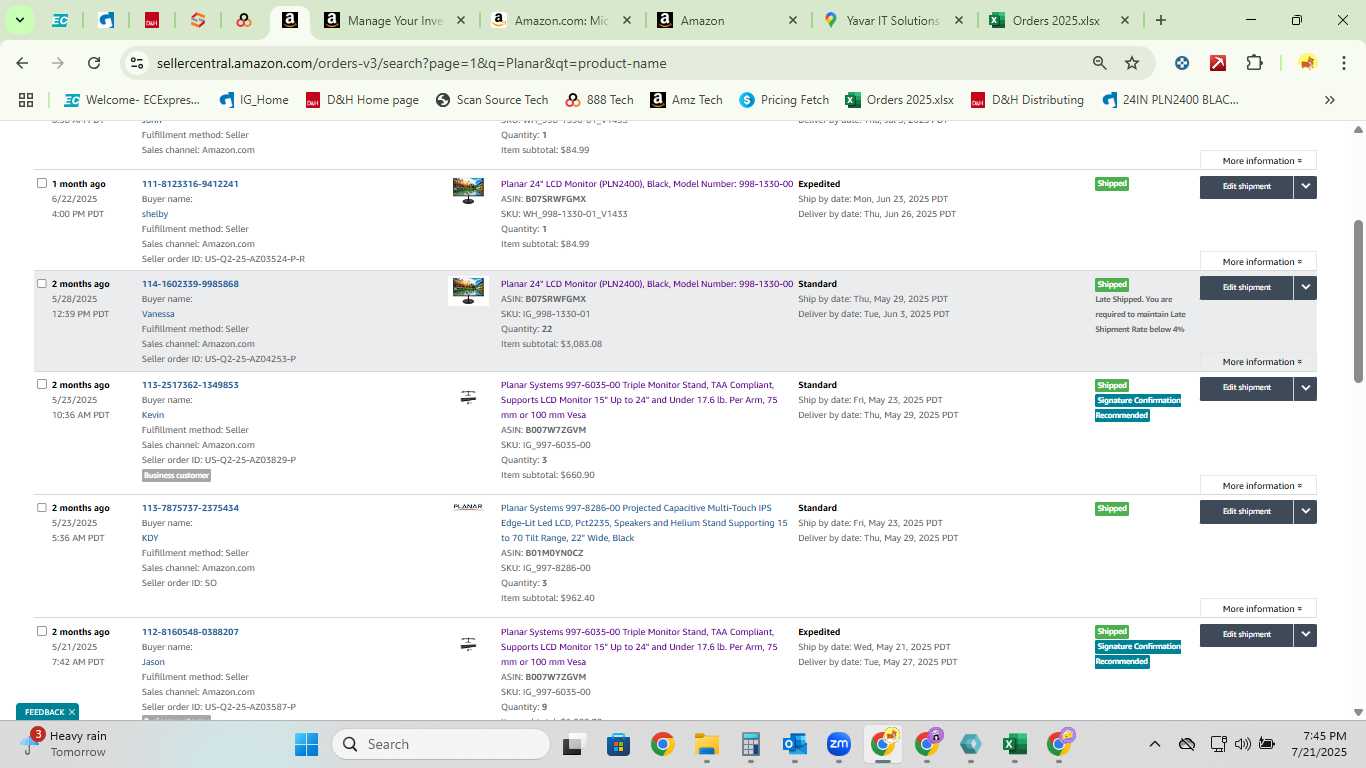Screen dimensions: 1366x768
Task: Open Outlook from the taskbar
Action: [795, 744]
